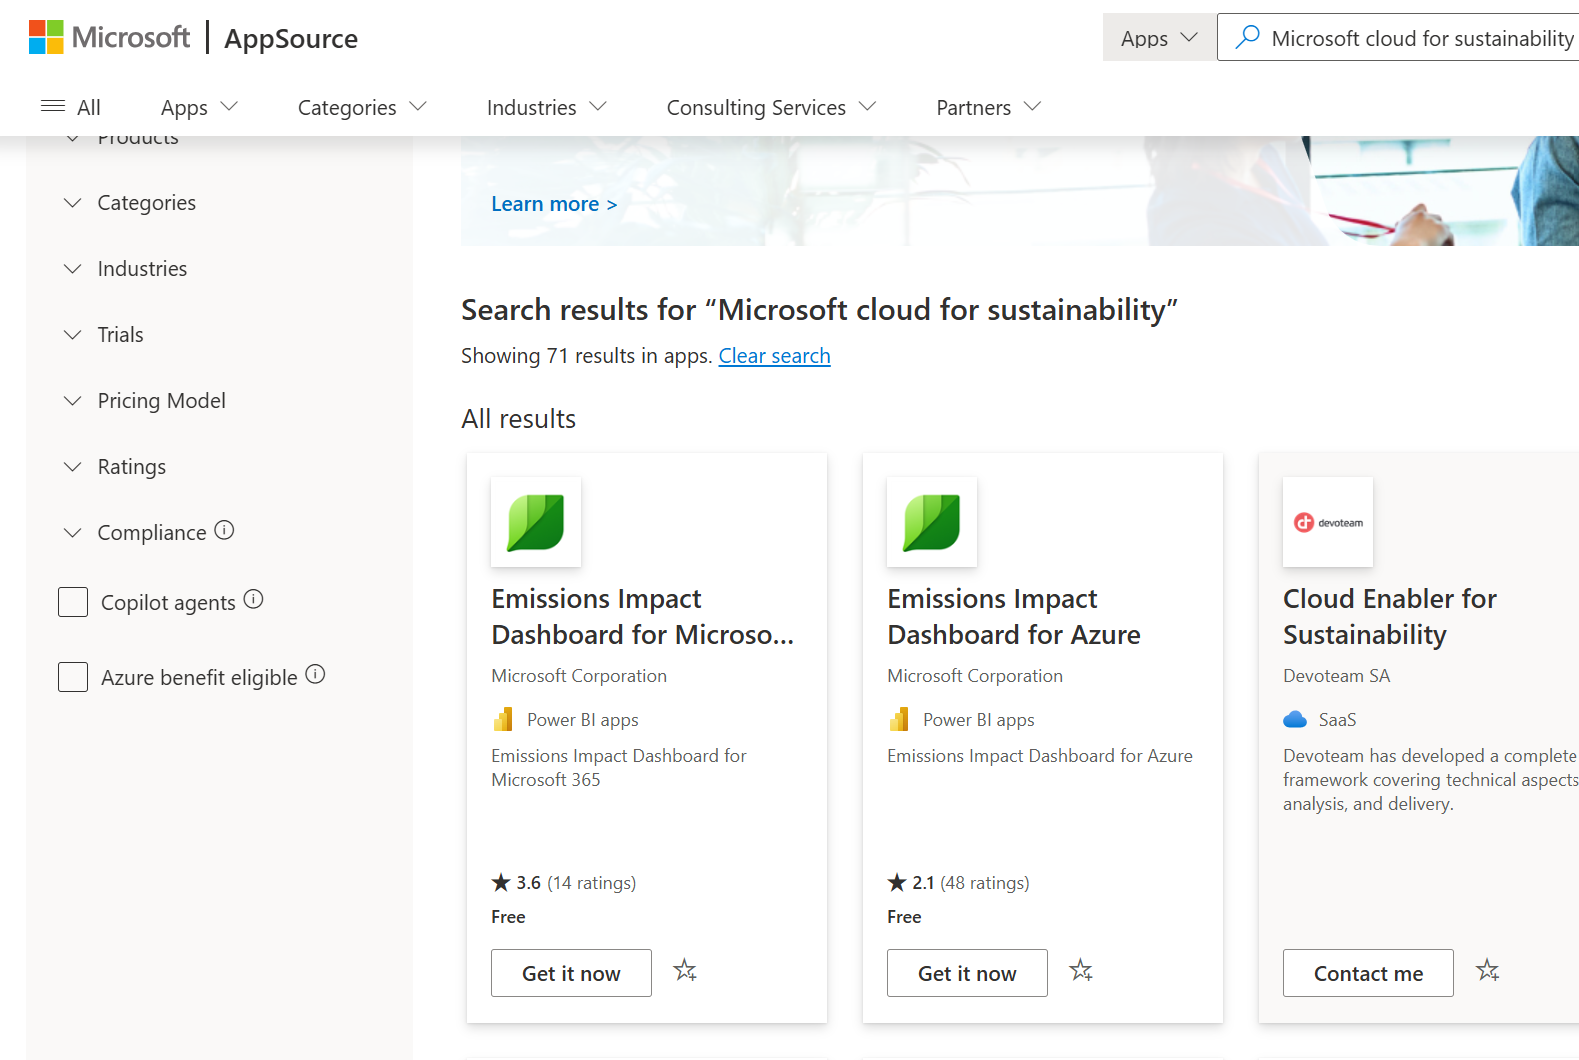Enable the Copilot agents checkbox
The image size is (1579, 1060).
click(x=73, y=602)
